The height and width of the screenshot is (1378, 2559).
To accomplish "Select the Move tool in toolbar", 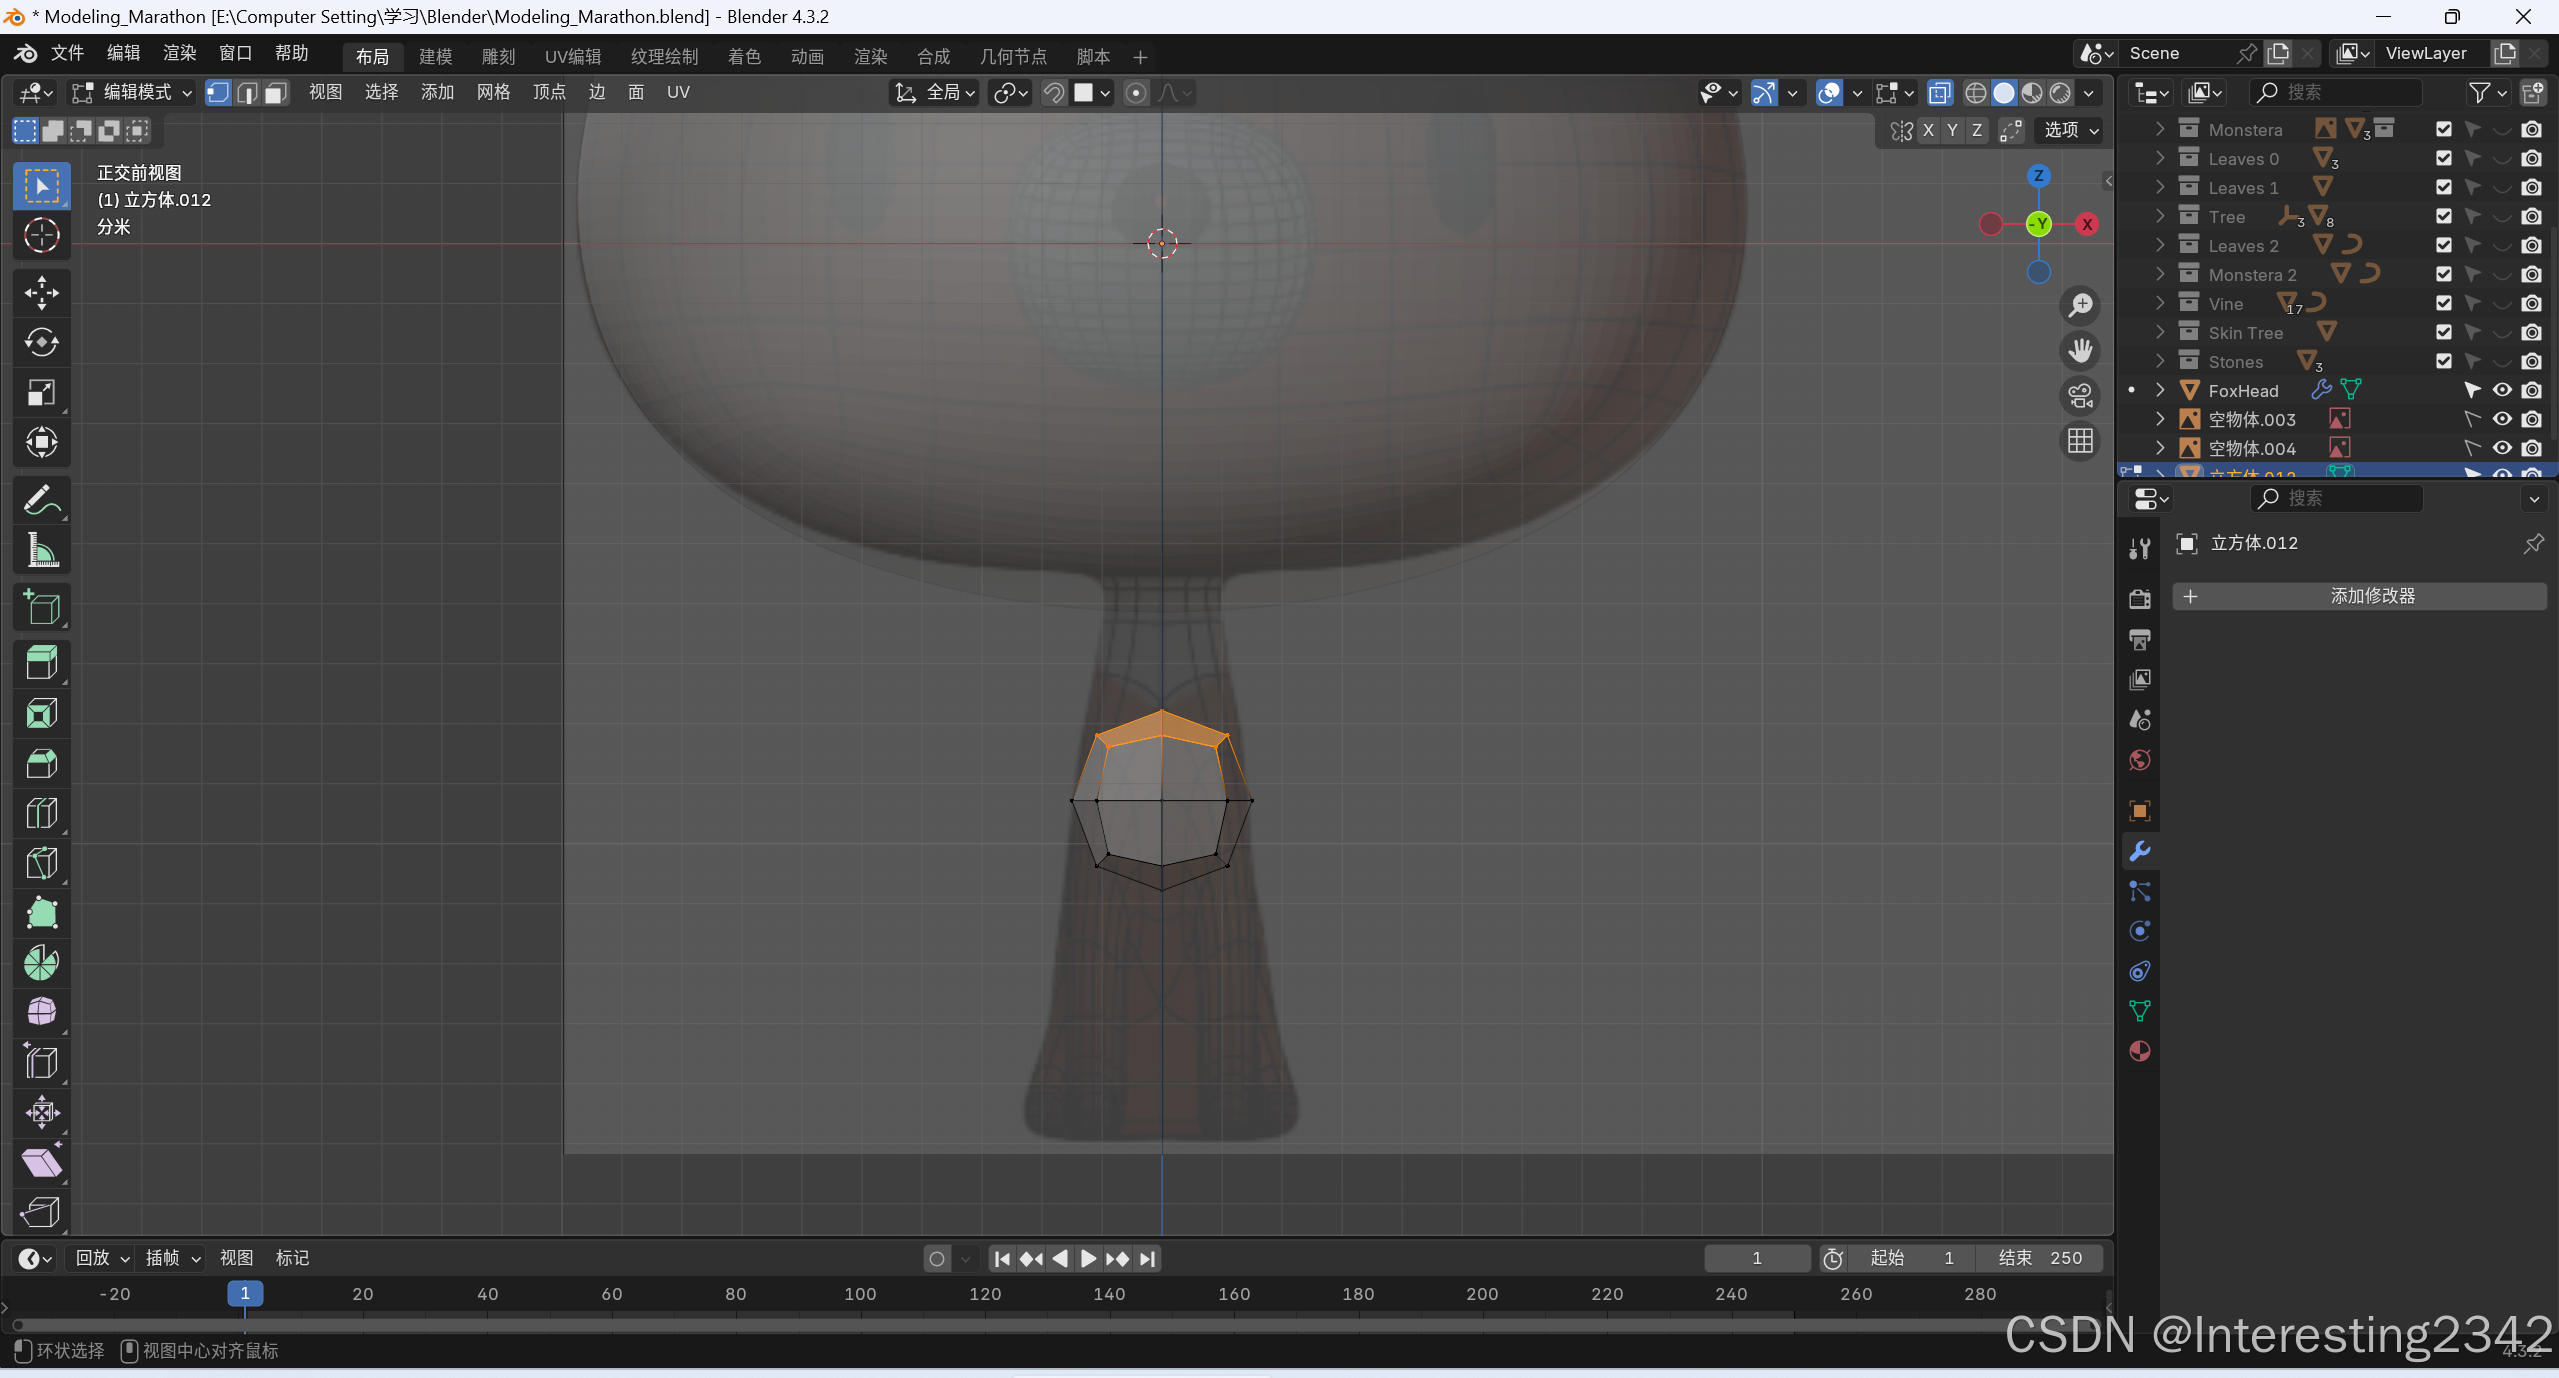I will tap(41, 293).
